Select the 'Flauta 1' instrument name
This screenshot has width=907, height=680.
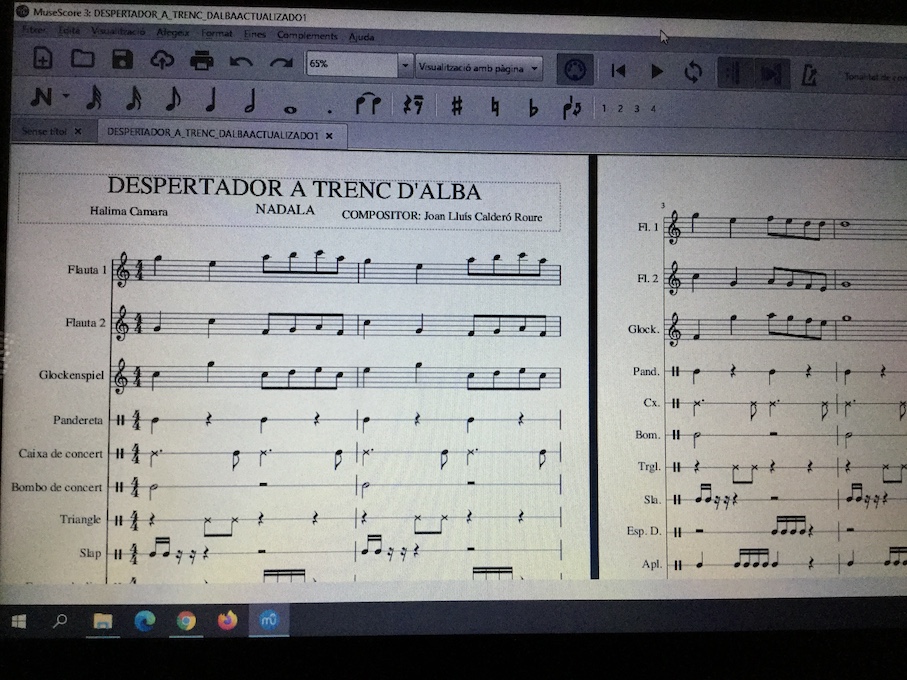coord(87,269)
